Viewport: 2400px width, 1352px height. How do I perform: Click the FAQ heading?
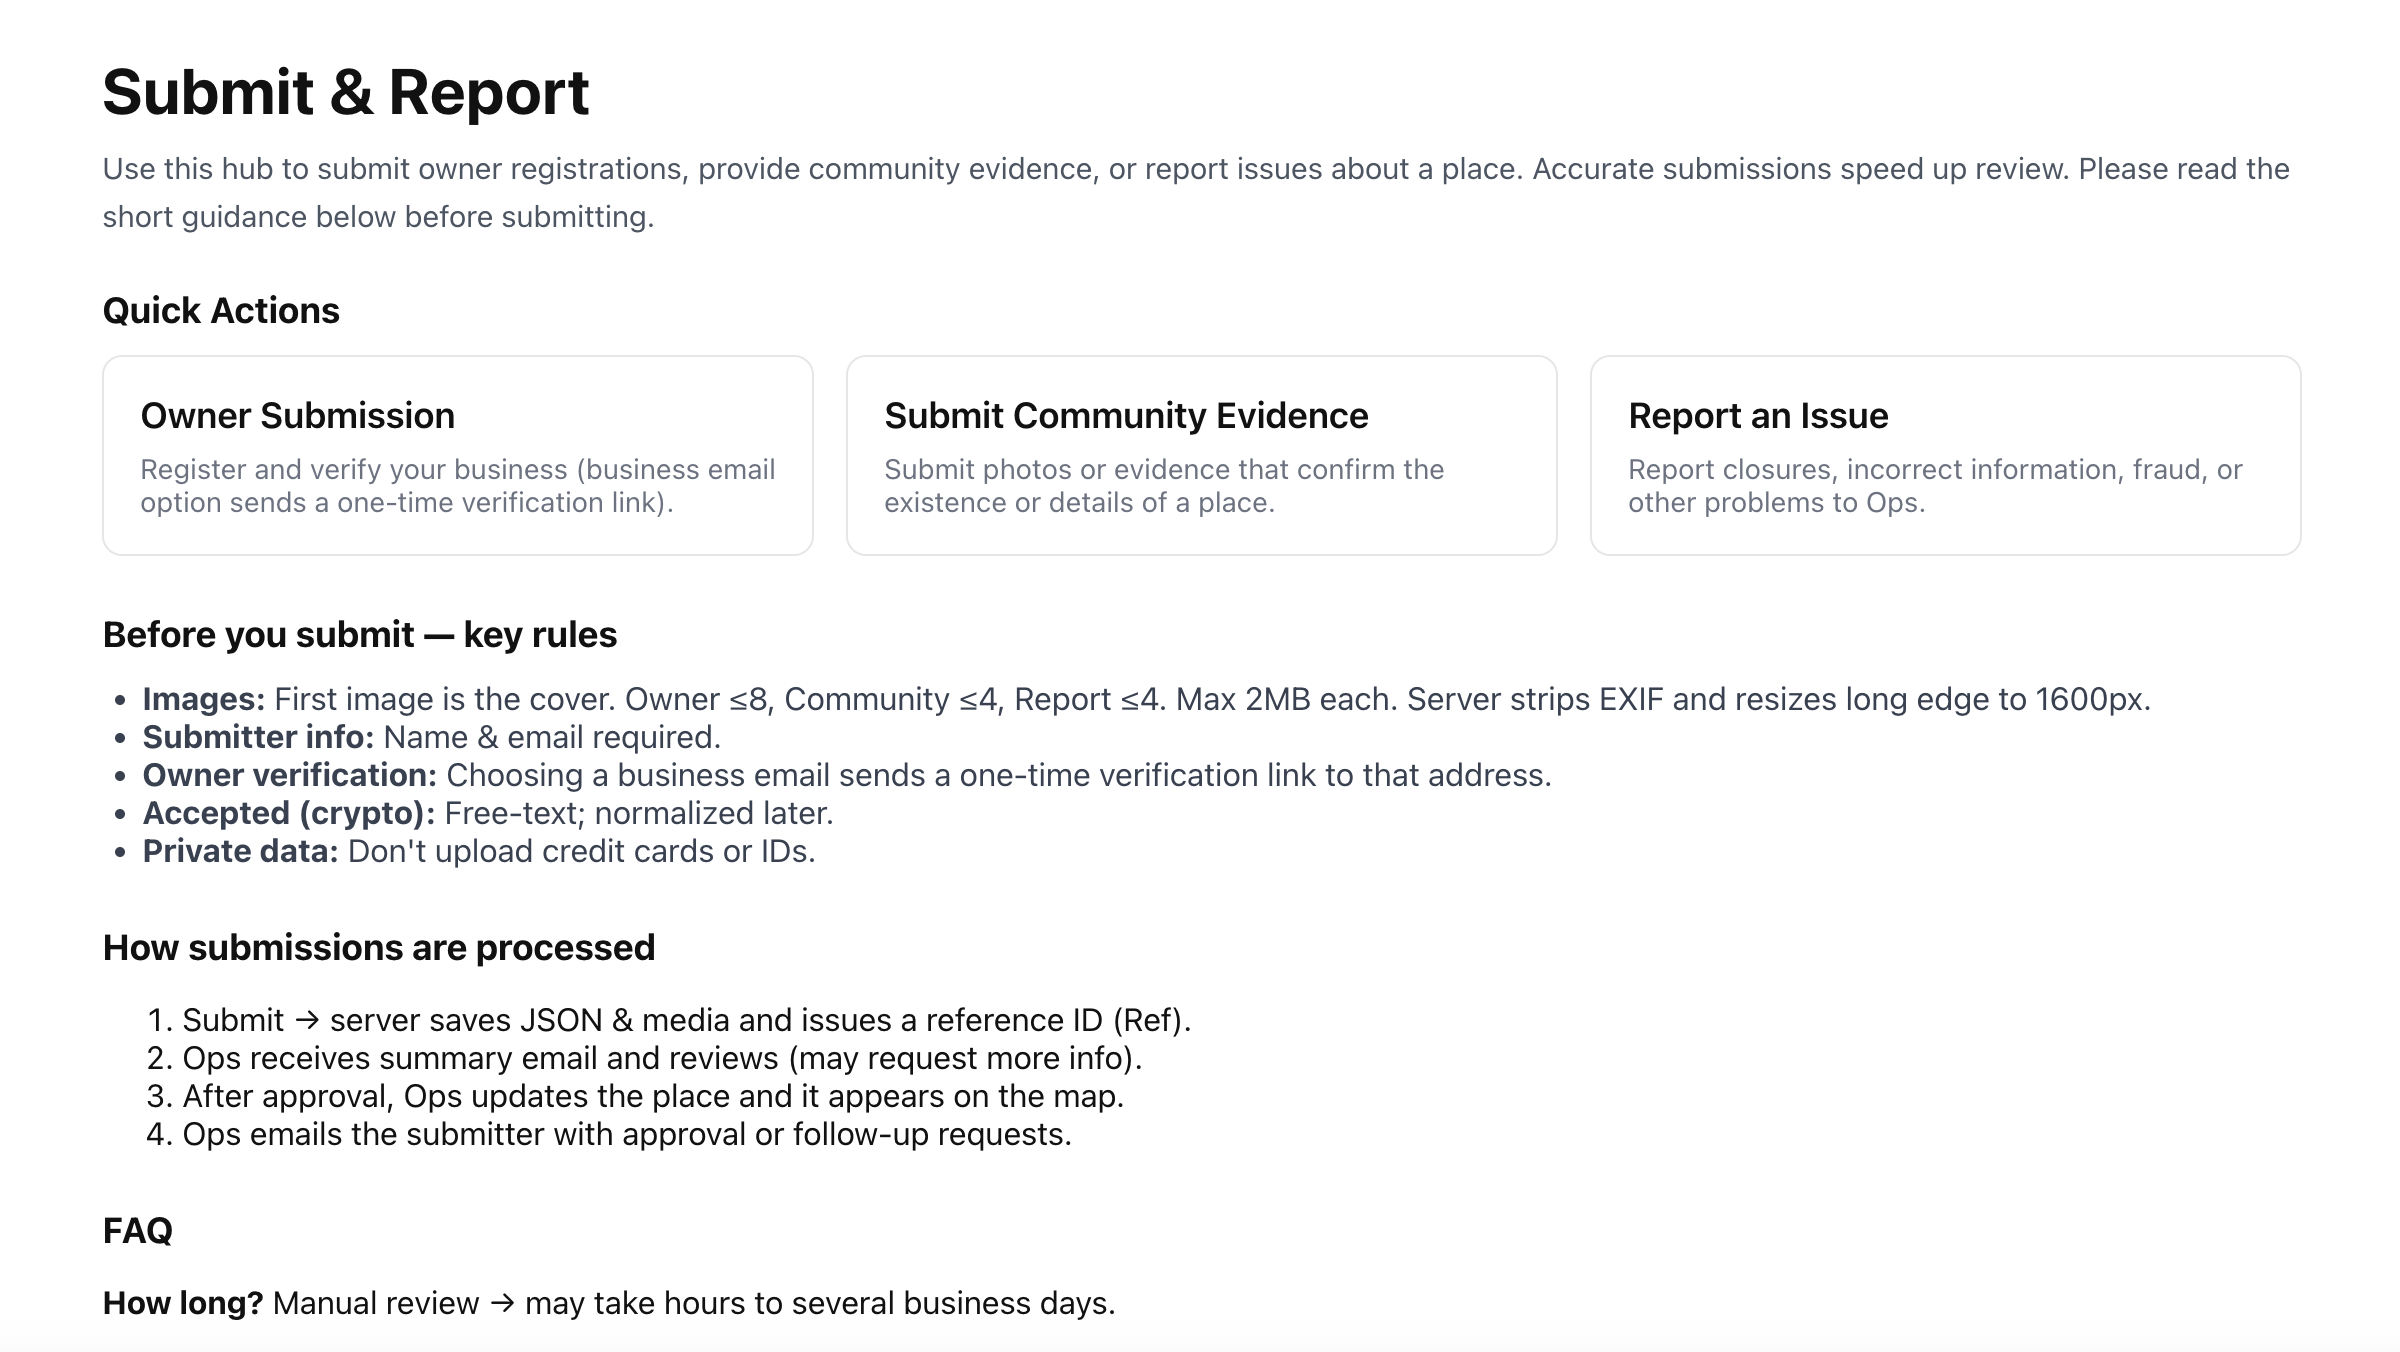[x=138, y=1231]
